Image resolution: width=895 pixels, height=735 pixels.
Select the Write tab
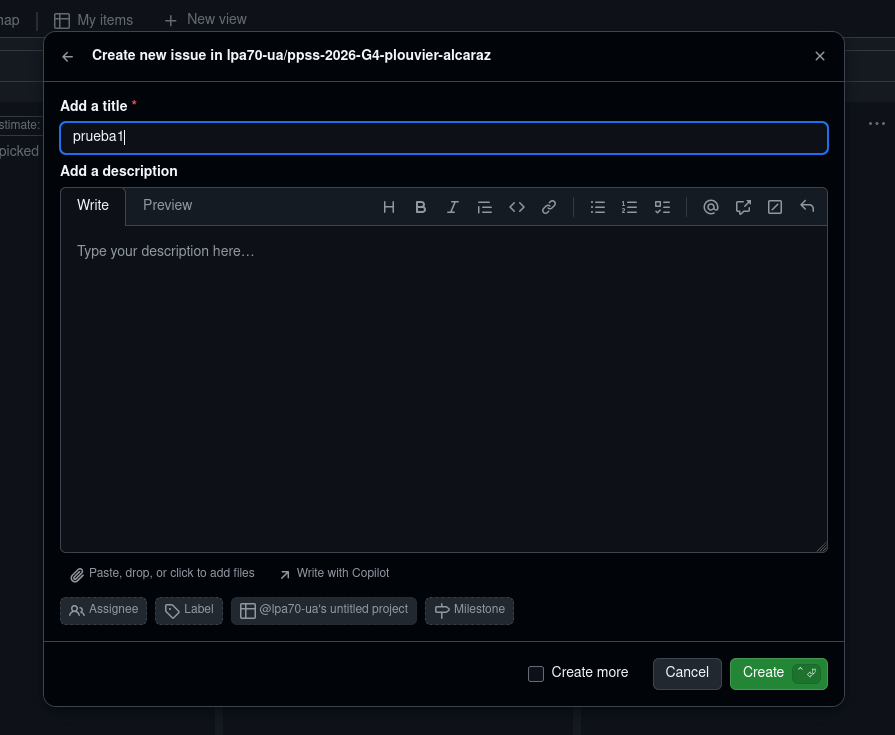coord(93,205)
